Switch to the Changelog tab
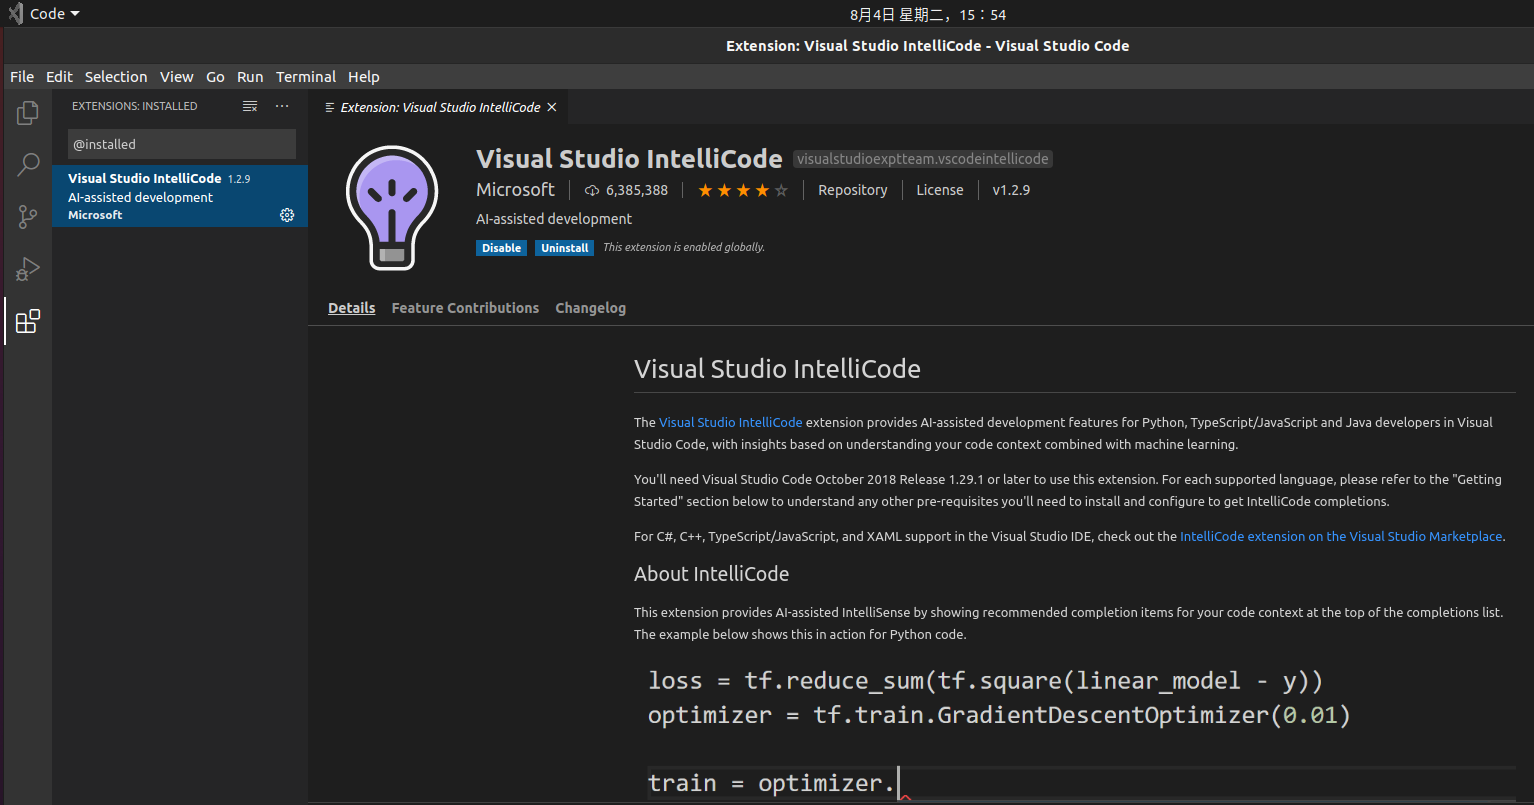Image resolution: width=1534 pixels, height=805 pixels. pyautogui.click(x=591, y=308)
